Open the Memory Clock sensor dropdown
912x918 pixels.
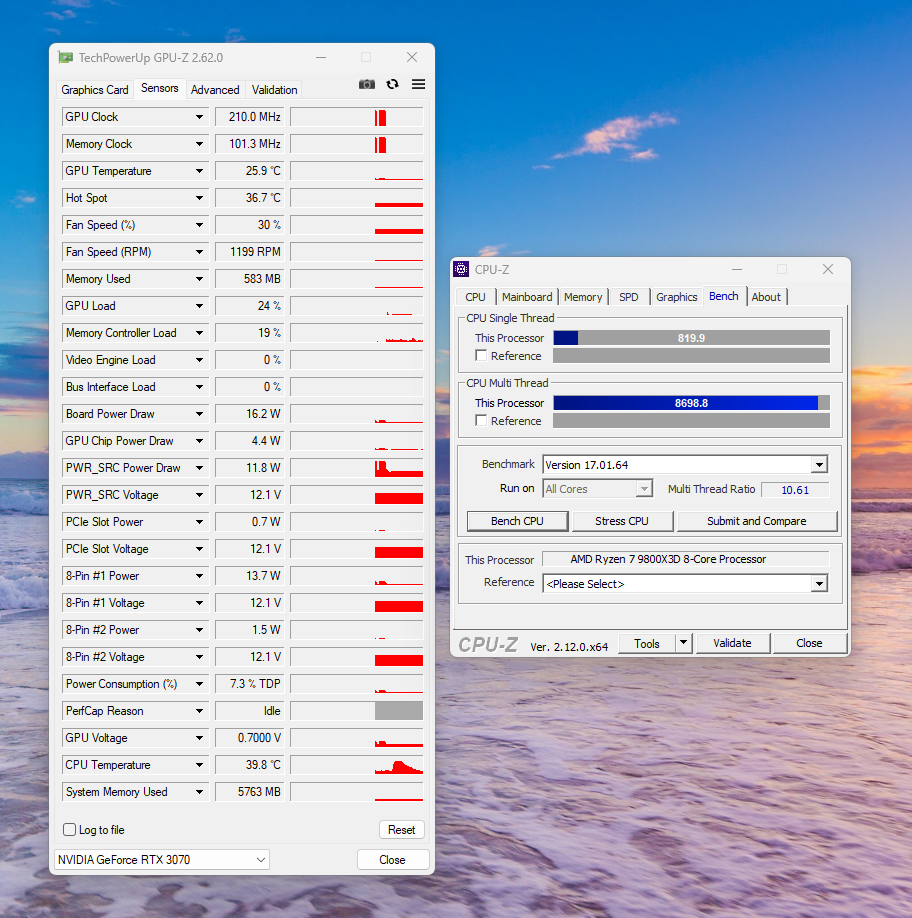200,144
